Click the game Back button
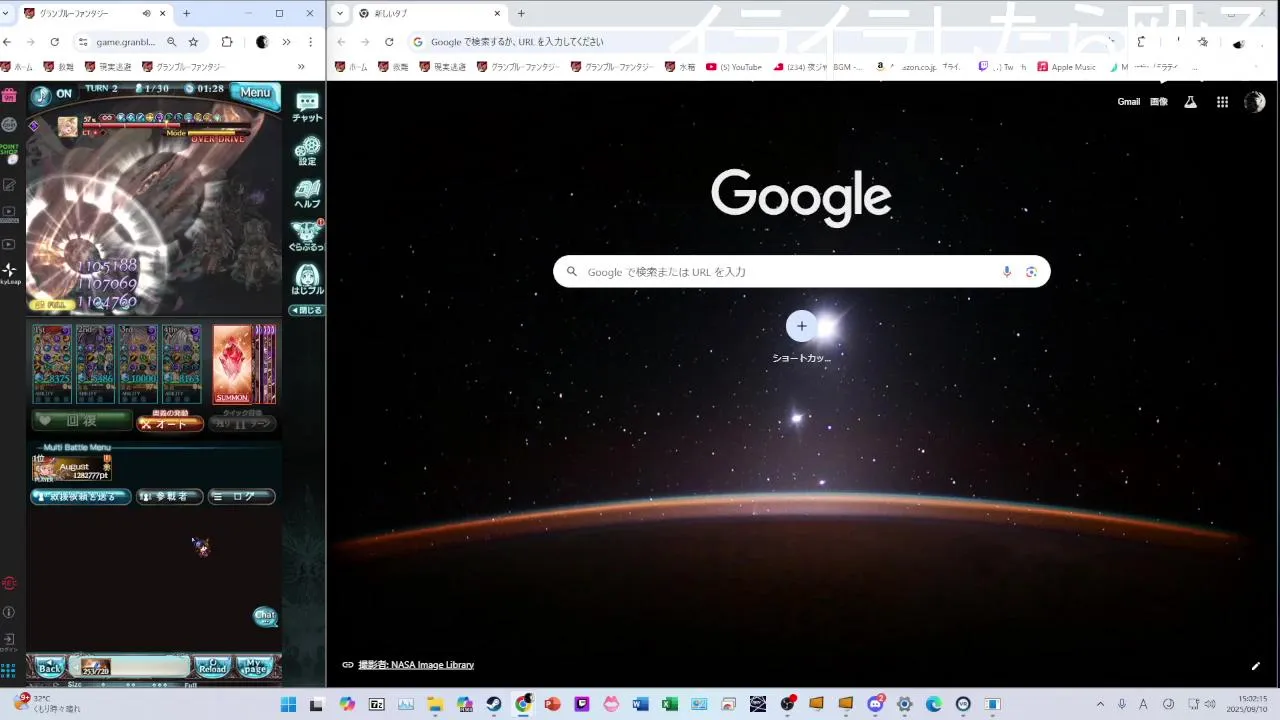This screenshot has height=720, width=1280. tap(49, 667)
